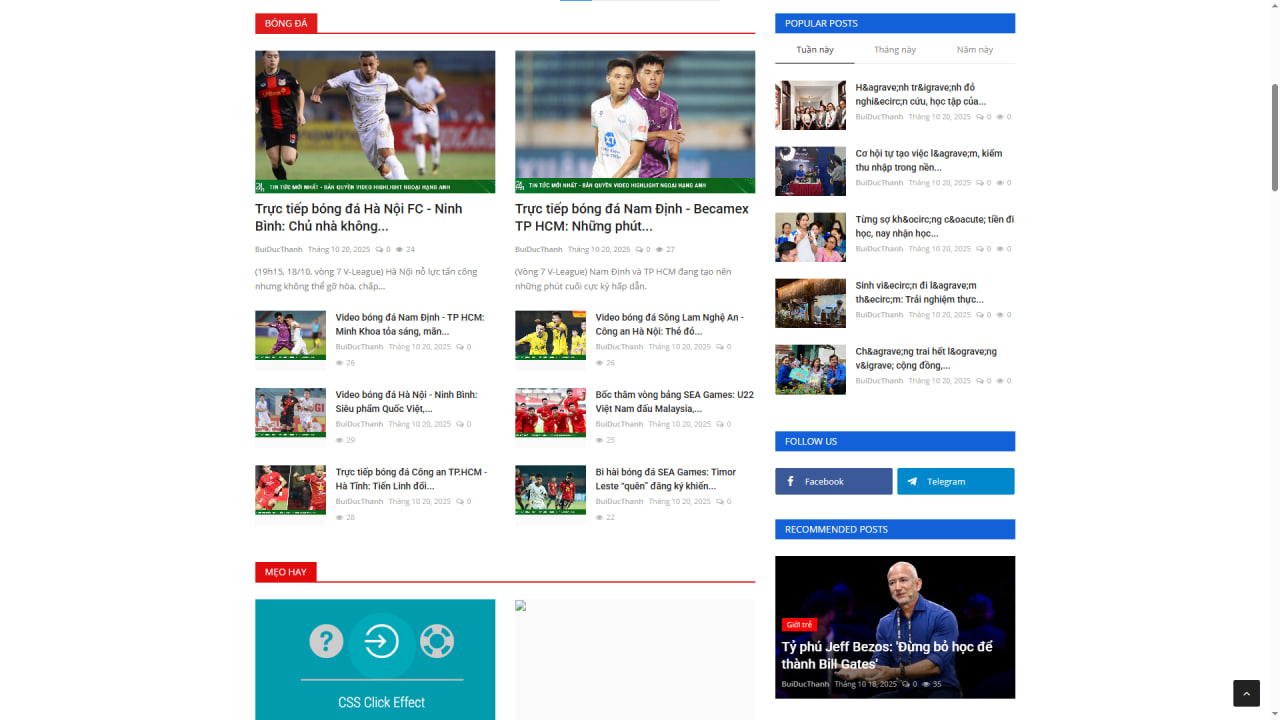The width and height of the screenshot is (1280, 720).
Task: Open the Facebook follow button
Action: coord(833,481)
